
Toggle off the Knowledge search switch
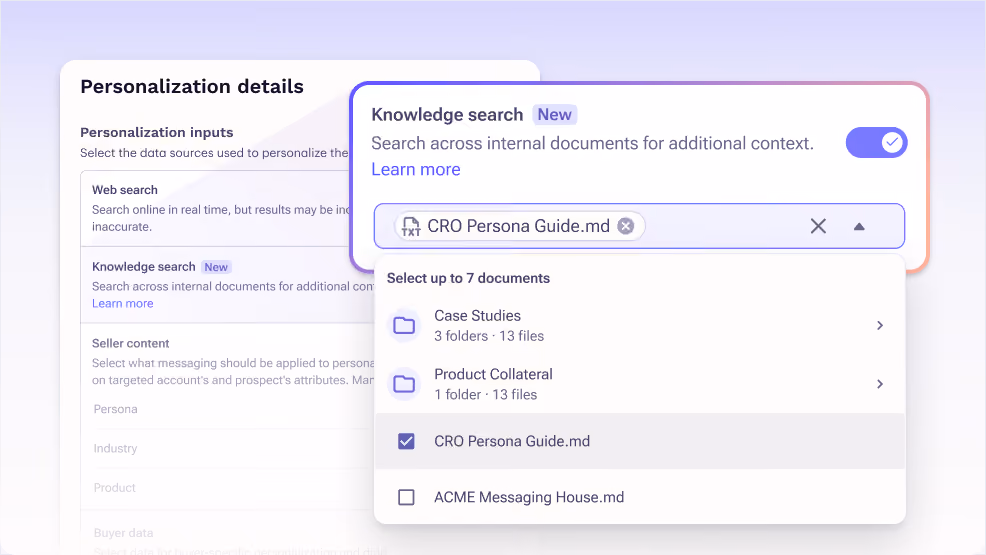(x=876, y=143)
